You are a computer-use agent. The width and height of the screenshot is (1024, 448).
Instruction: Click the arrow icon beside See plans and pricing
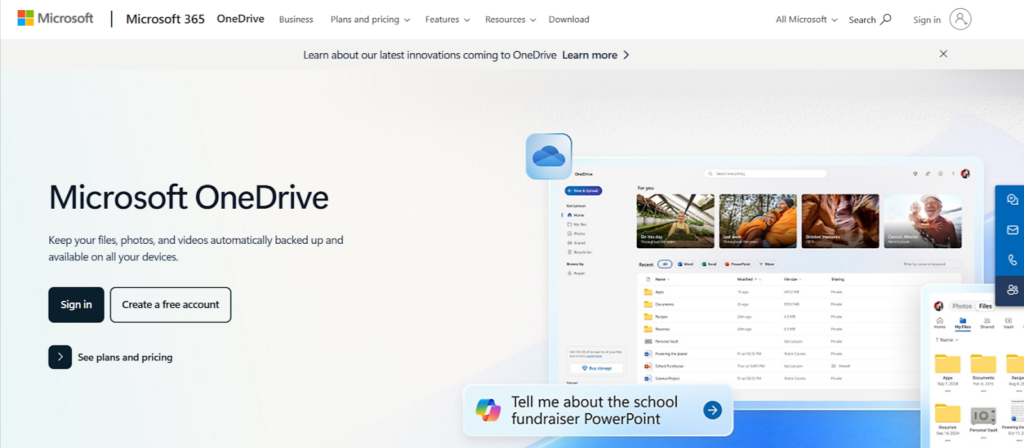click(x=60, y=357)
